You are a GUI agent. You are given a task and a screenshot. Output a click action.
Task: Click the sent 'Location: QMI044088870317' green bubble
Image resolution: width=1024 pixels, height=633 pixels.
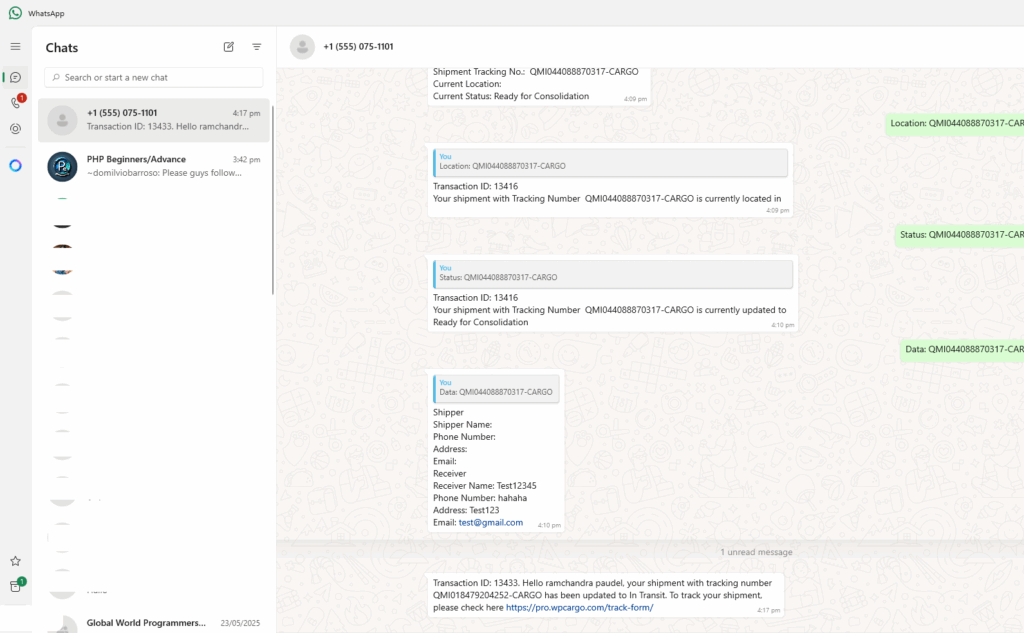(x=955, y=123)
